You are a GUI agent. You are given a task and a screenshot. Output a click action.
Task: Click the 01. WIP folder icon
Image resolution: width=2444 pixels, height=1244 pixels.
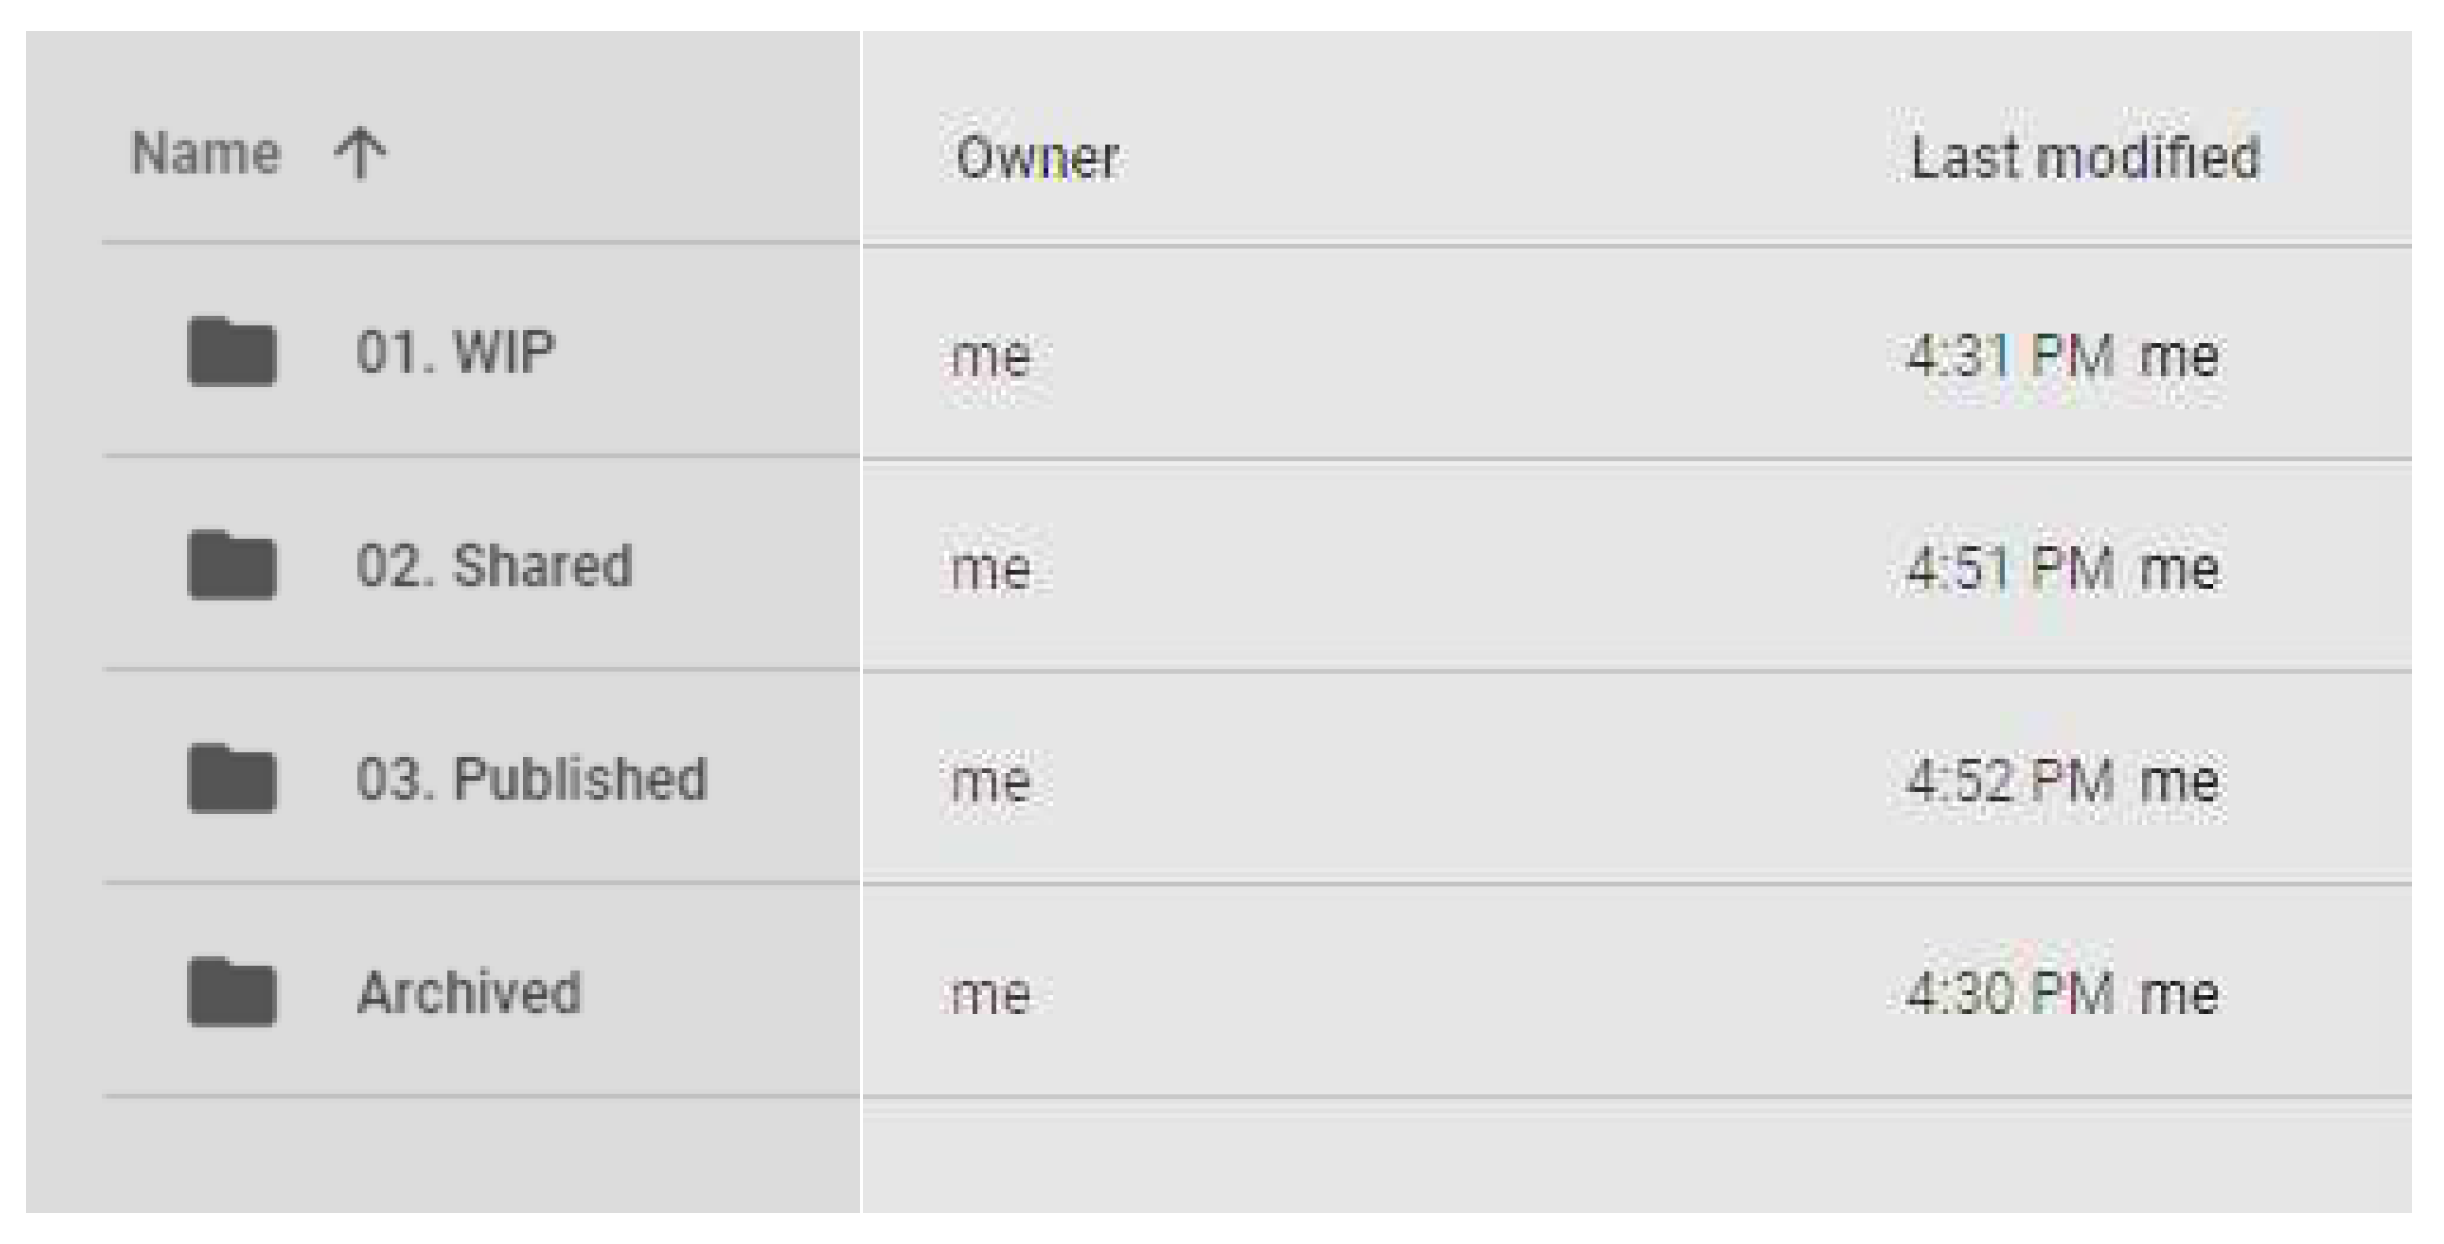pos(231,351)
